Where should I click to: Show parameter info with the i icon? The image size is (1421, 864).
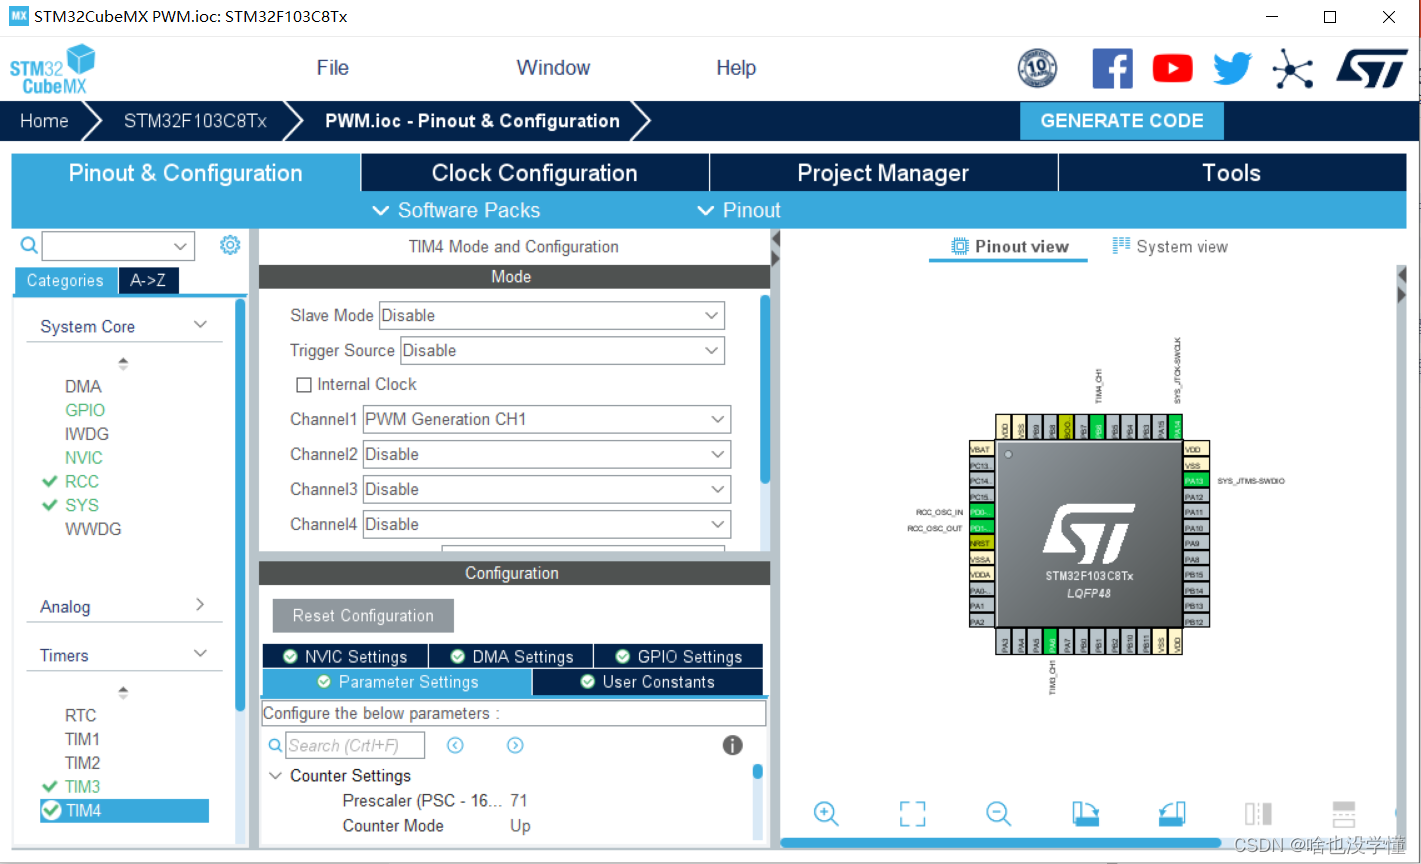click(732, 745)
